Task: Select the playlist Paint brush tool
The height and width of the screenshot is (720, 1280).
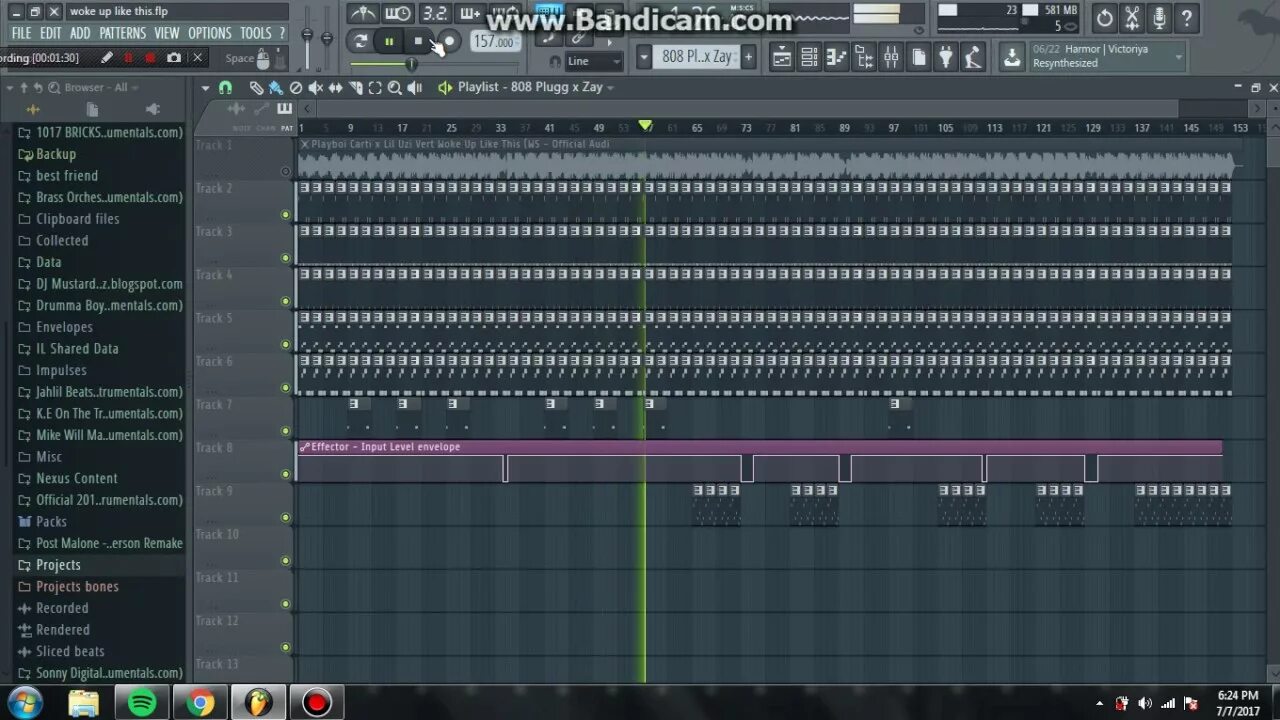Action: [x=276, y=88]
